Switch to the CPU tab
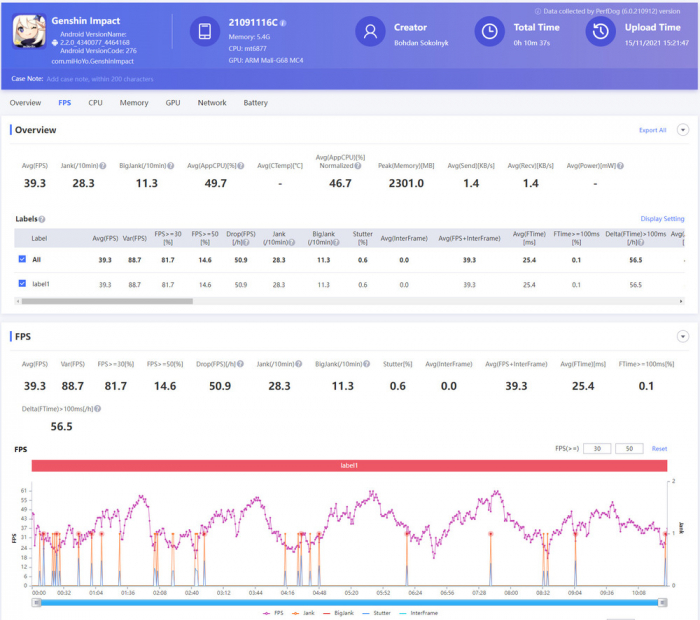The width and height of the screenshot is (700, 620). point(95,102)
